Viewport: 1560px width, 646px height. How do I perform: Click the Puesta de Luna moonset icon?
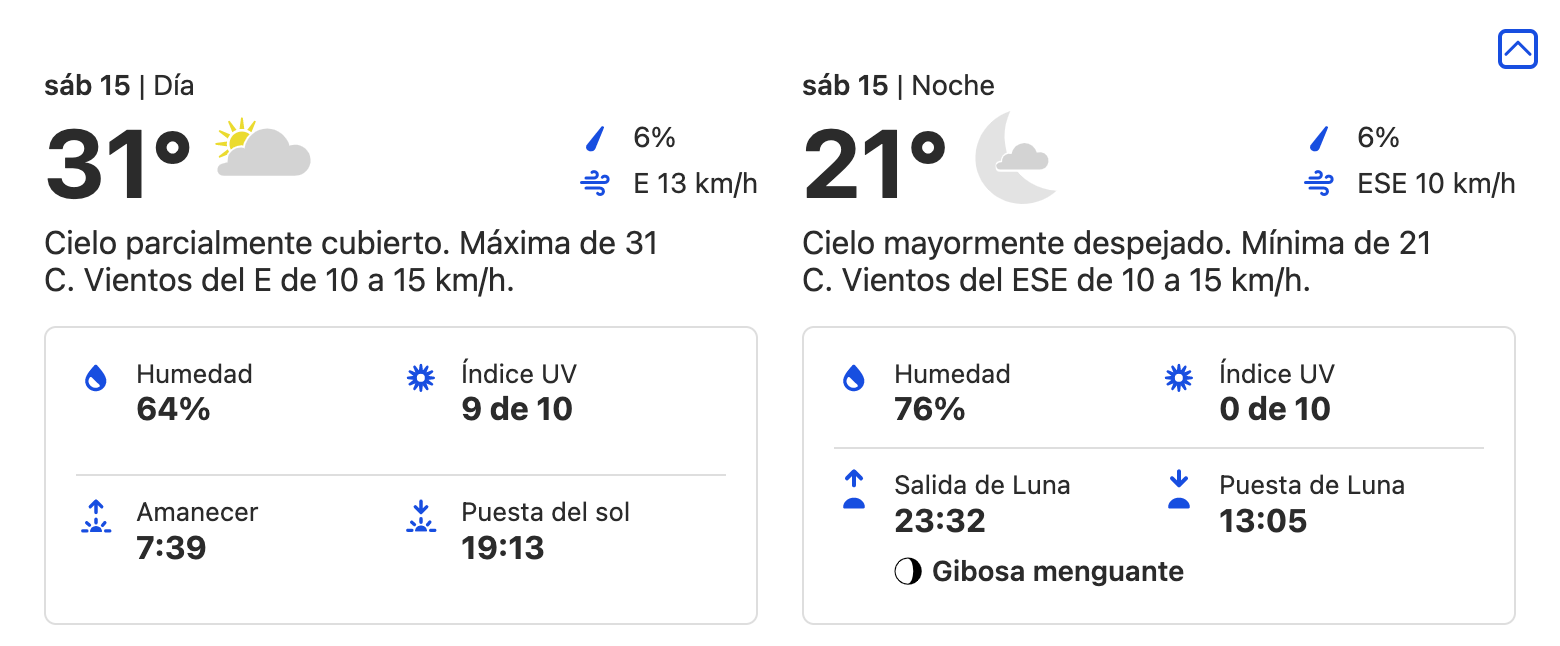click(x=1179, y=490)
